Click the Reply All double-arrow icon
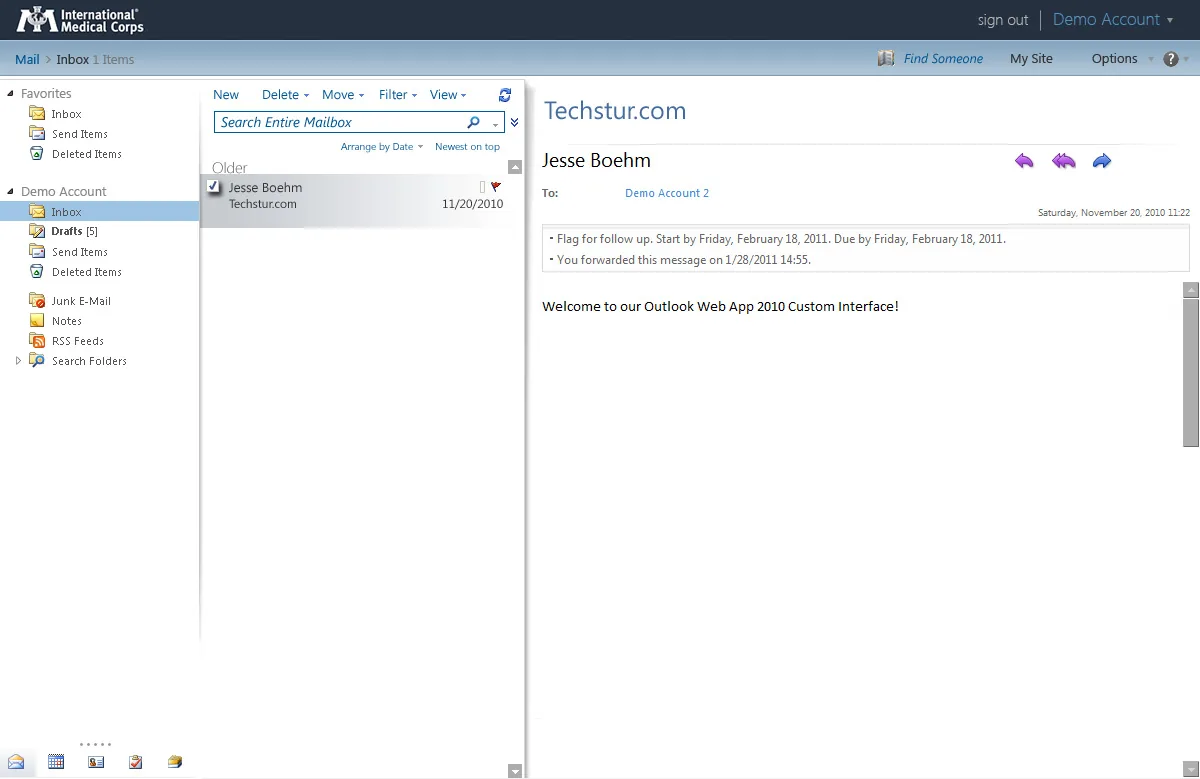Viewport: 1200px width, 779px height. pyautogui.click(x=1063, y=161)
